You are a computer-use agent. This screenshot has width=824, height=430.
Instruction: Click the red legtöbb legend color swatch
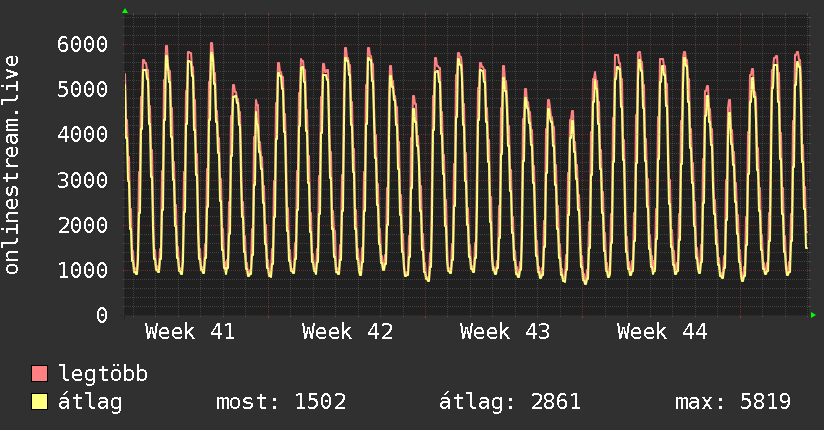click(40, 375)
